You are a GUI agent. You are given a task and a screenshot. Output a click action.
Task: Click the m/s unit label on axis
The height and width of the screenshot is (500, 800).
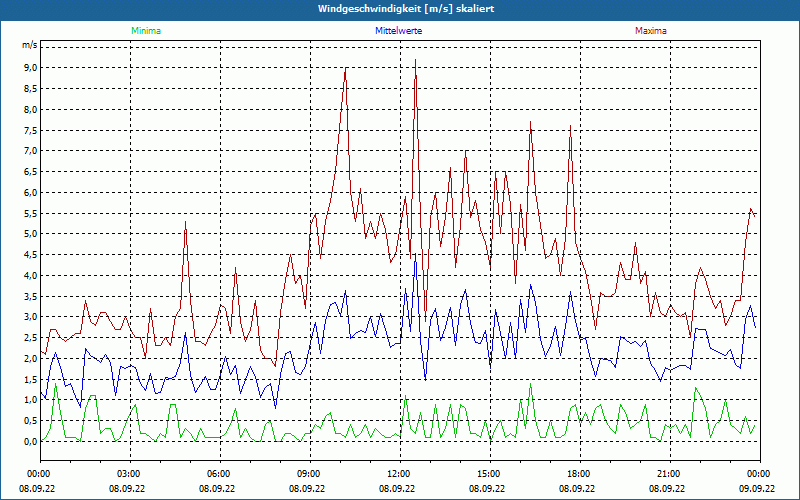(30, 45)
